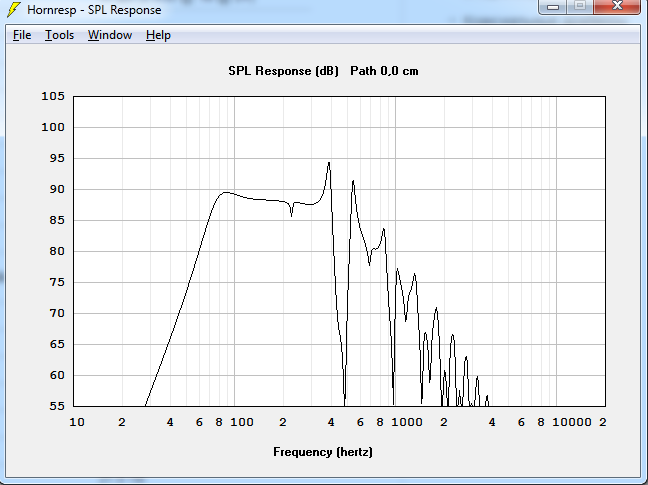The image size is (648, 485).
Task: Click the 95 dB y-axis label
Action: pos(57,158)
